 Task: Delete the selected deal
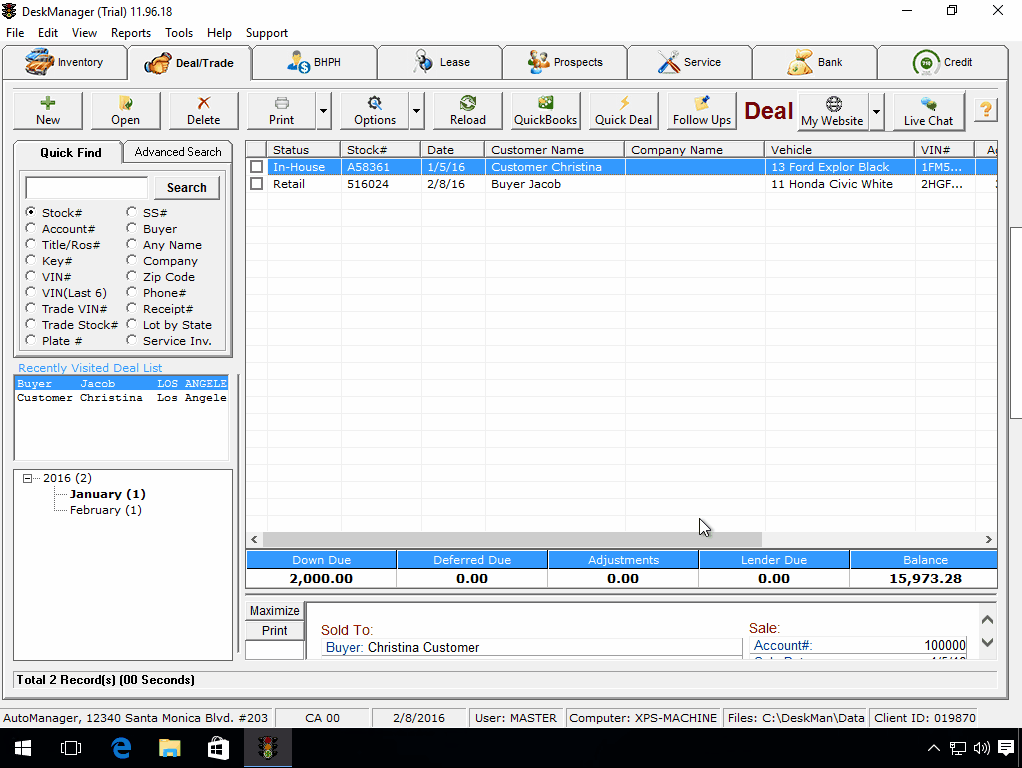pos(203,111)
